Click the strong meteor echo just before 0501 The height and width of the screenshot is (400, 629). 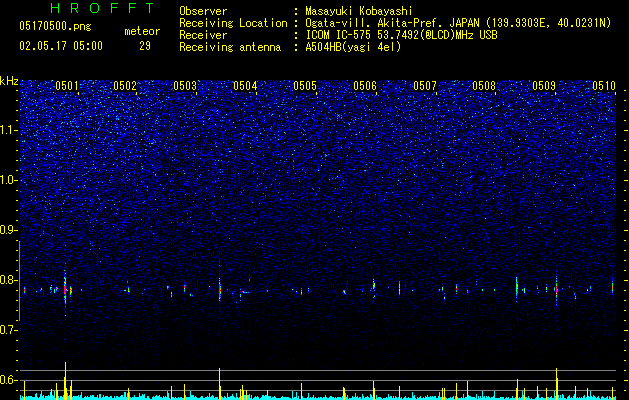click(x=65, y=290)
